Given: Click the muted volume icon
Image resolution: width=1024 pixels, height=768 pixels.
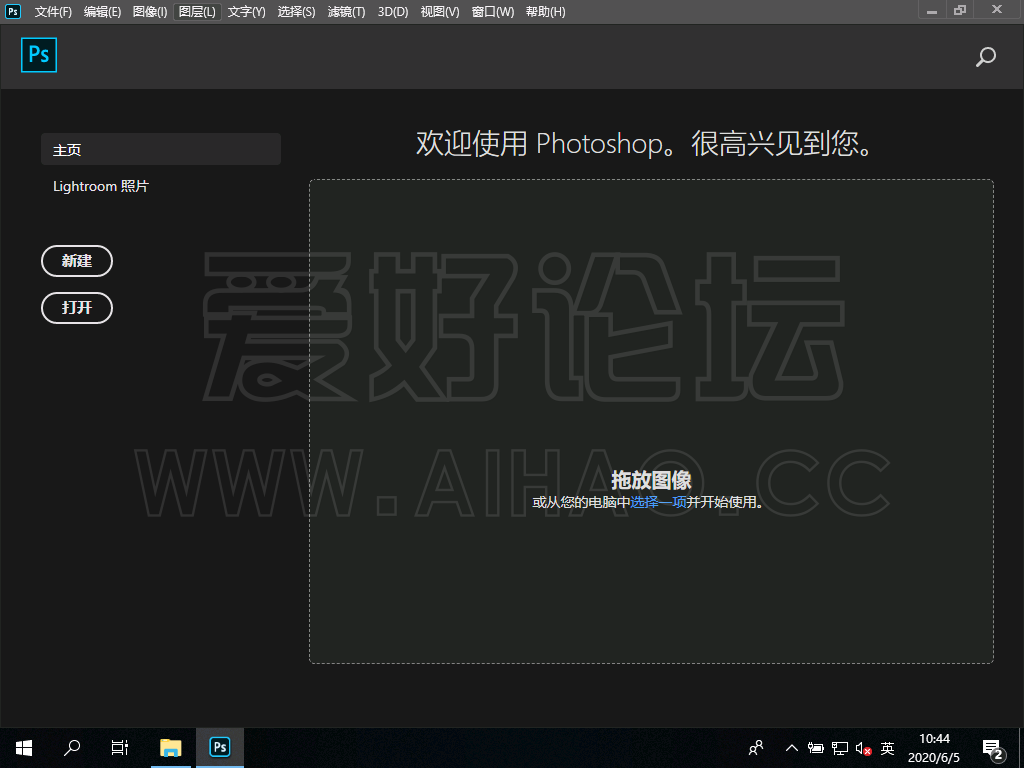Looking at the screenshot, I should 863,748.
